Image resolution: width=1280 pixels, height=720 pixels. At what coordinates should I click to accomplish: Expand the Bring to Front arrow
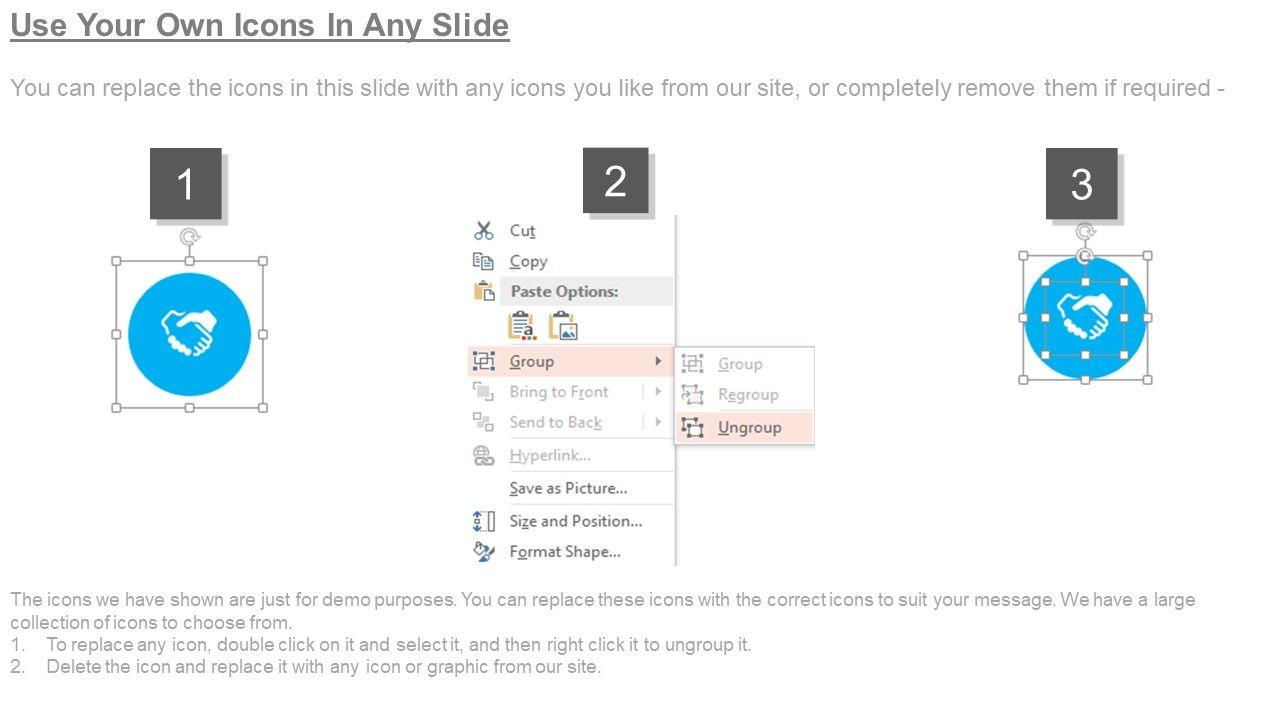[x=658, y=392]
